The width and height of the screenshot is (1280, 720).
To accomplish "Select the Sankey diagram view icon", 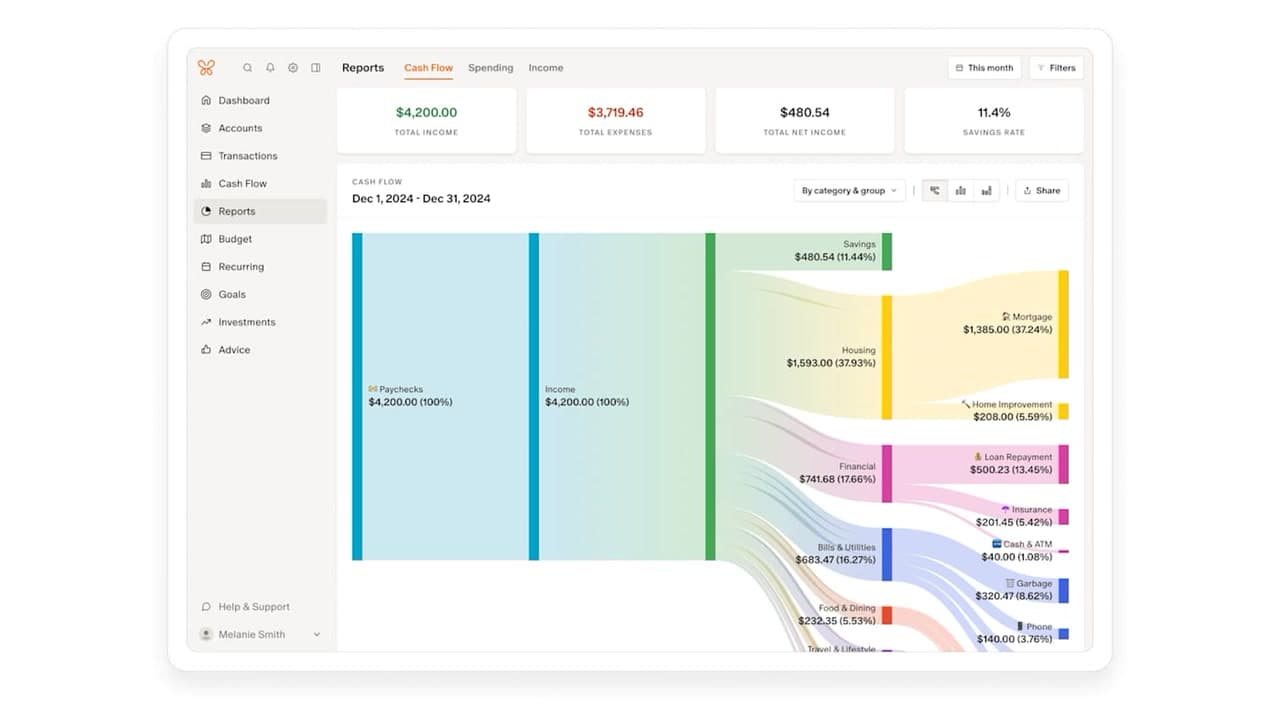I will [x=934, y=189].
